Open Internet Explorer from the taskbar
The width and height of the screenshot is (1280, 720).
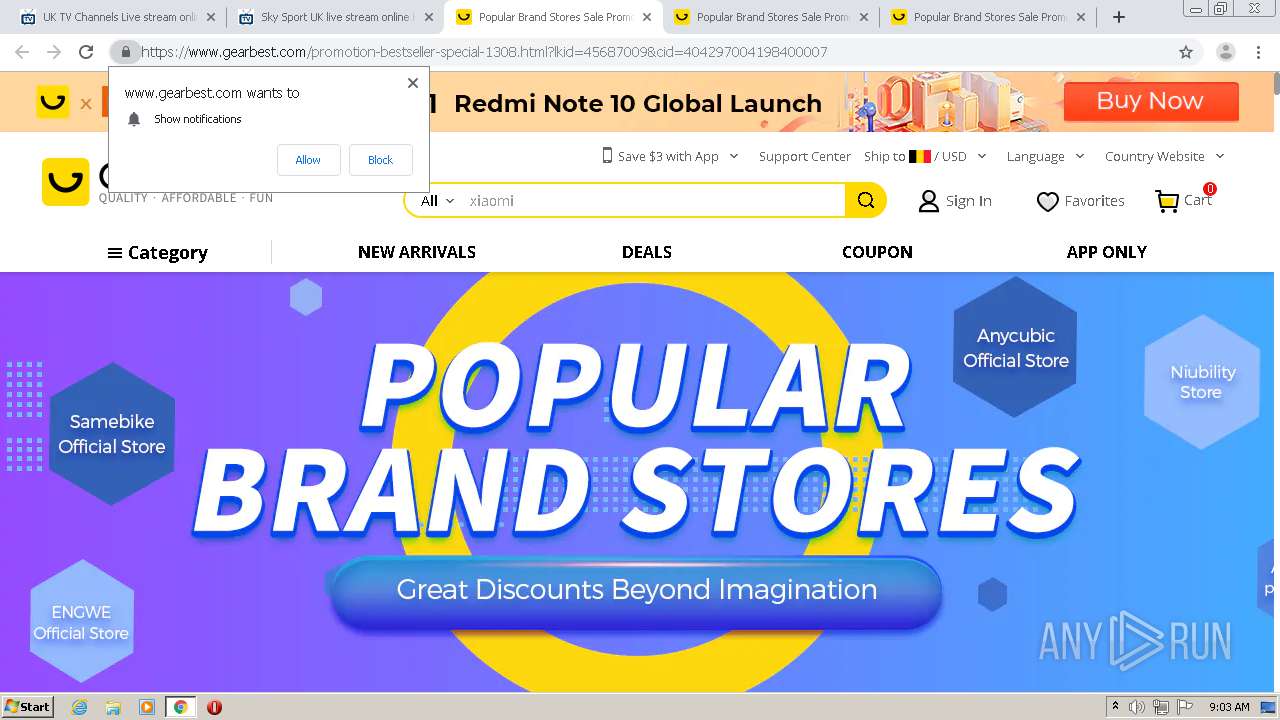point(79,707)
